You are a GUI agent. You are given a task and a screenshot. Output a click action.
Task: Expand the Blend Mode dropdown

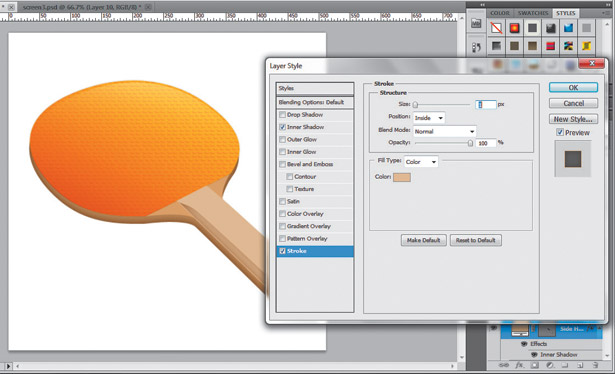[x=444, y=131]
